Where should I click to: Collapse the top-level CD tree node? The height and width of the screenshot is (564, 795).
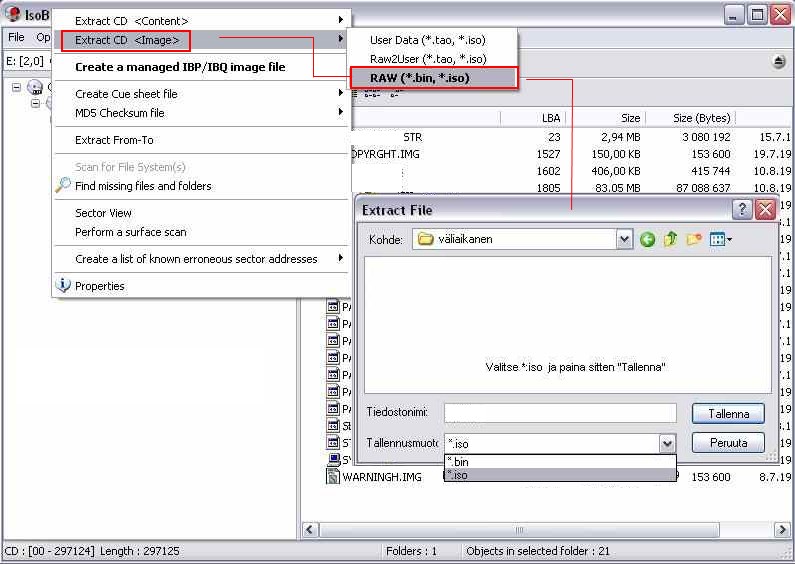point(17,87)
